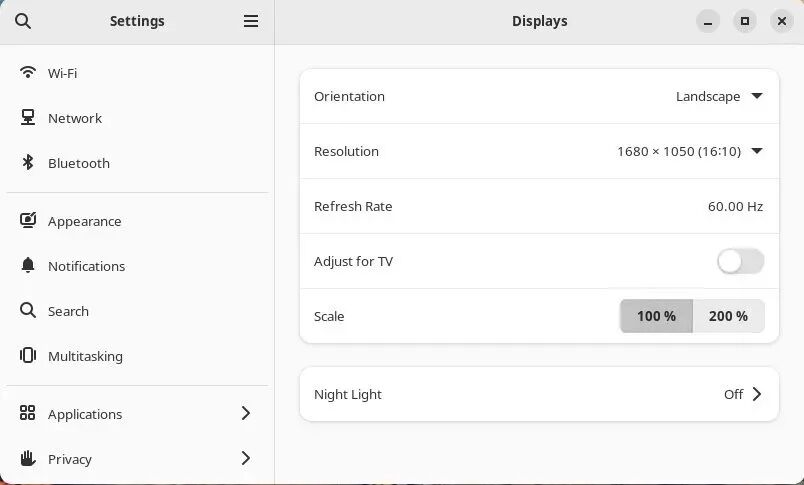Expand the Applications chevron in sidebar
This screenshot has height=485, width=804.
pos(246,413)
